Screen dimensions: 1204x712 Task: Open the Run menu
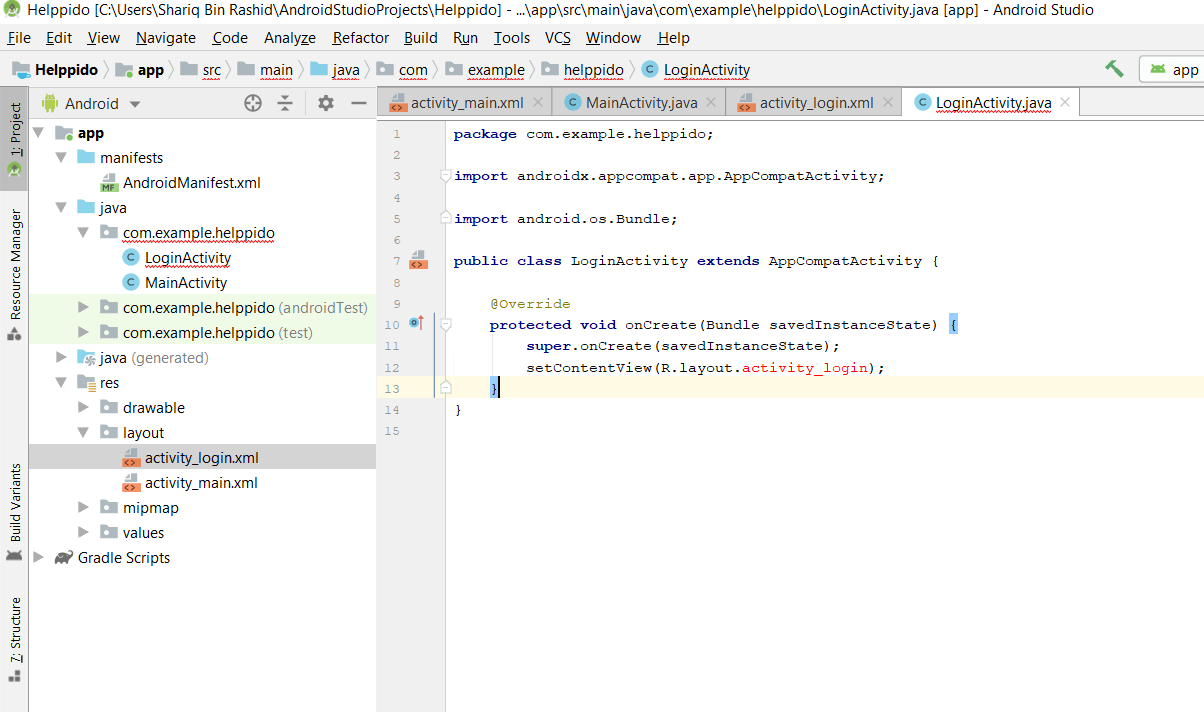coord(465,38)
